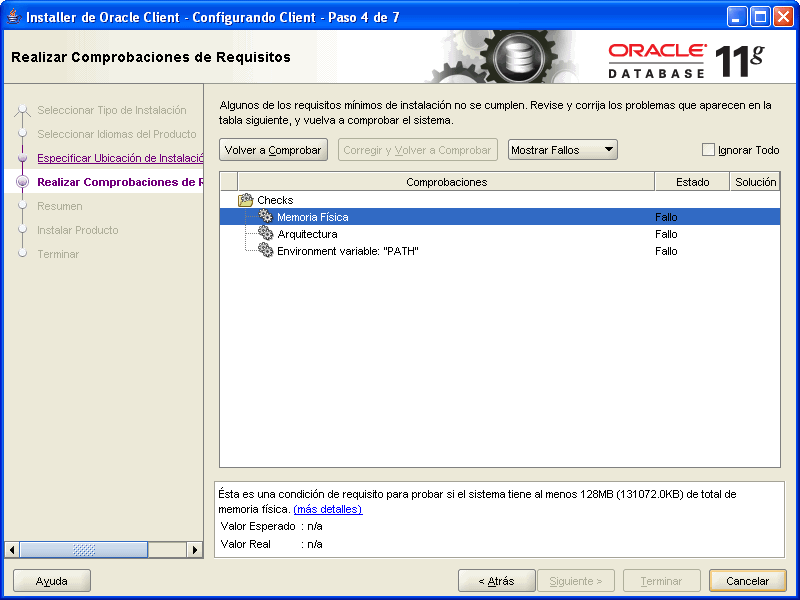Open the Especificar Ubicación de Instalación step

[120, 158]
